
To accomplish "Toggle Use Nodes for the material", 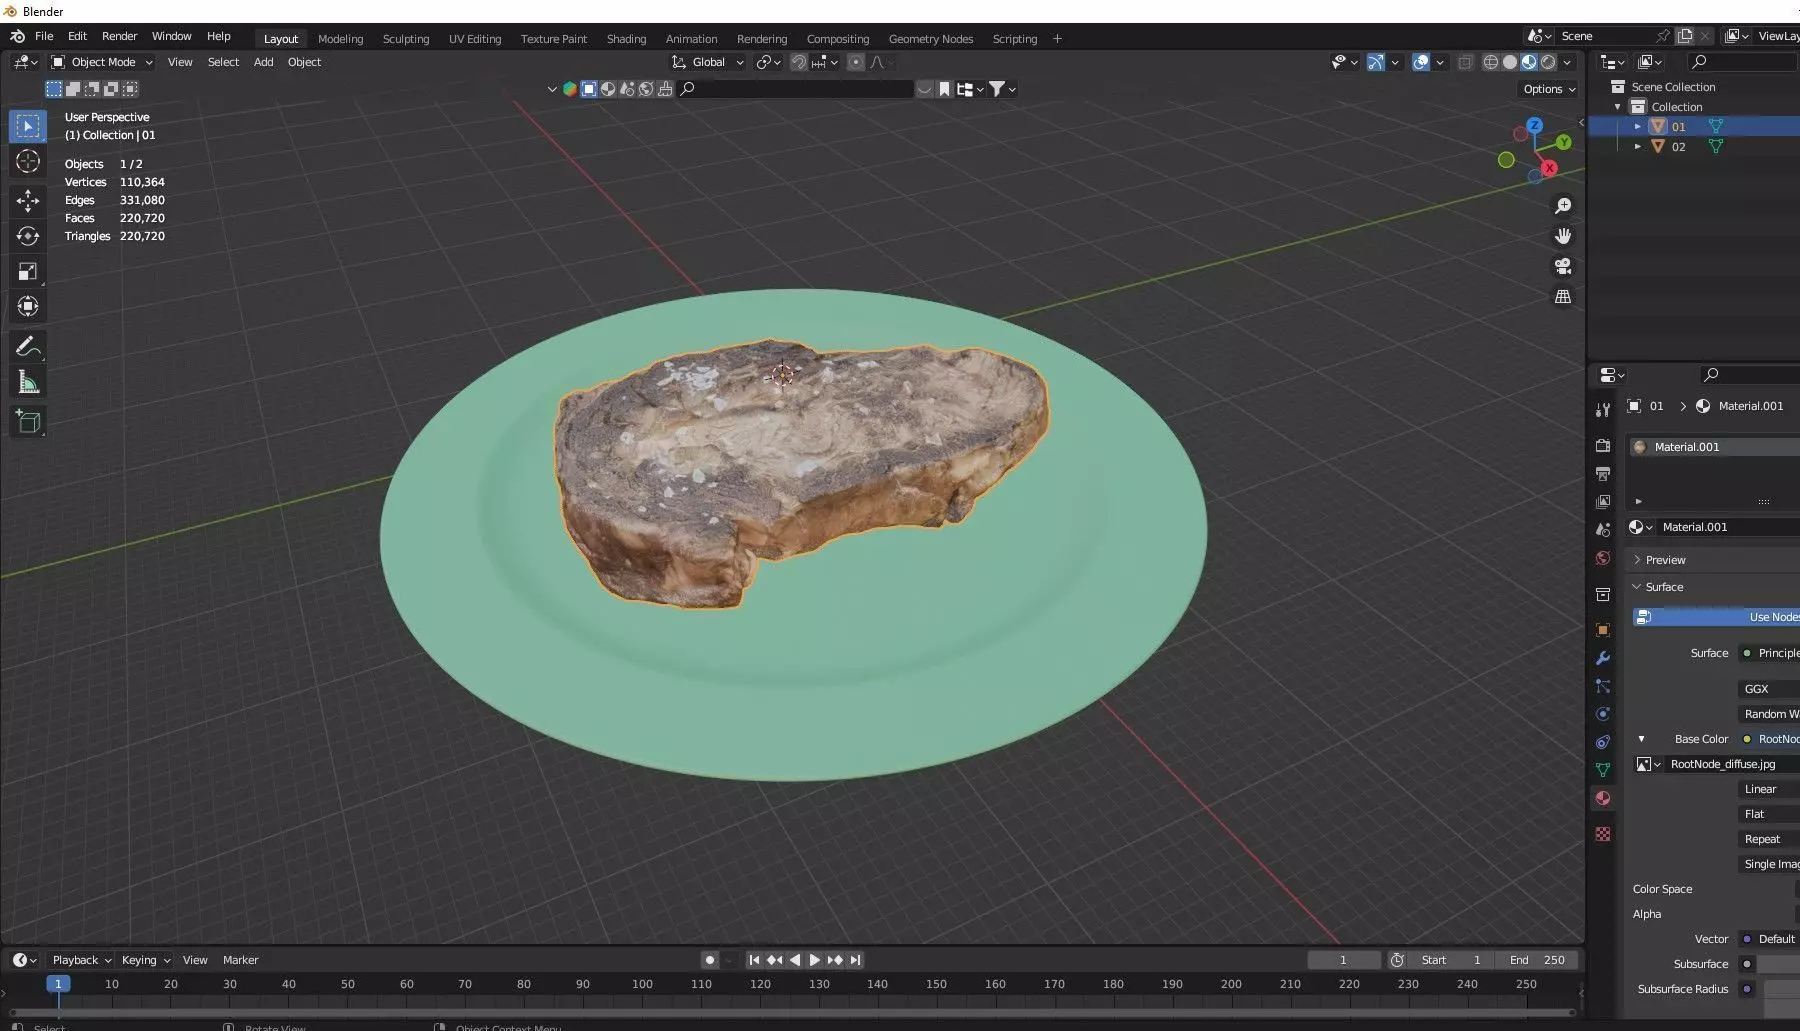I will click(x=1716, y=617).
